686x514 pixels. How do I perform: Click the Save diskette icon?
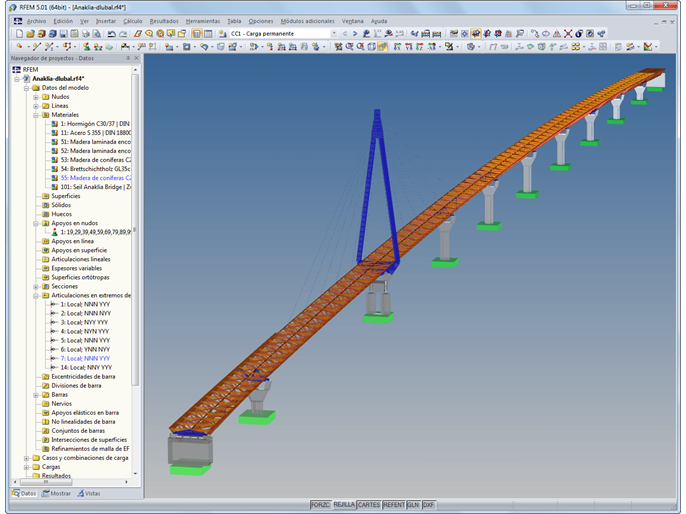click(x=63, y=34)
